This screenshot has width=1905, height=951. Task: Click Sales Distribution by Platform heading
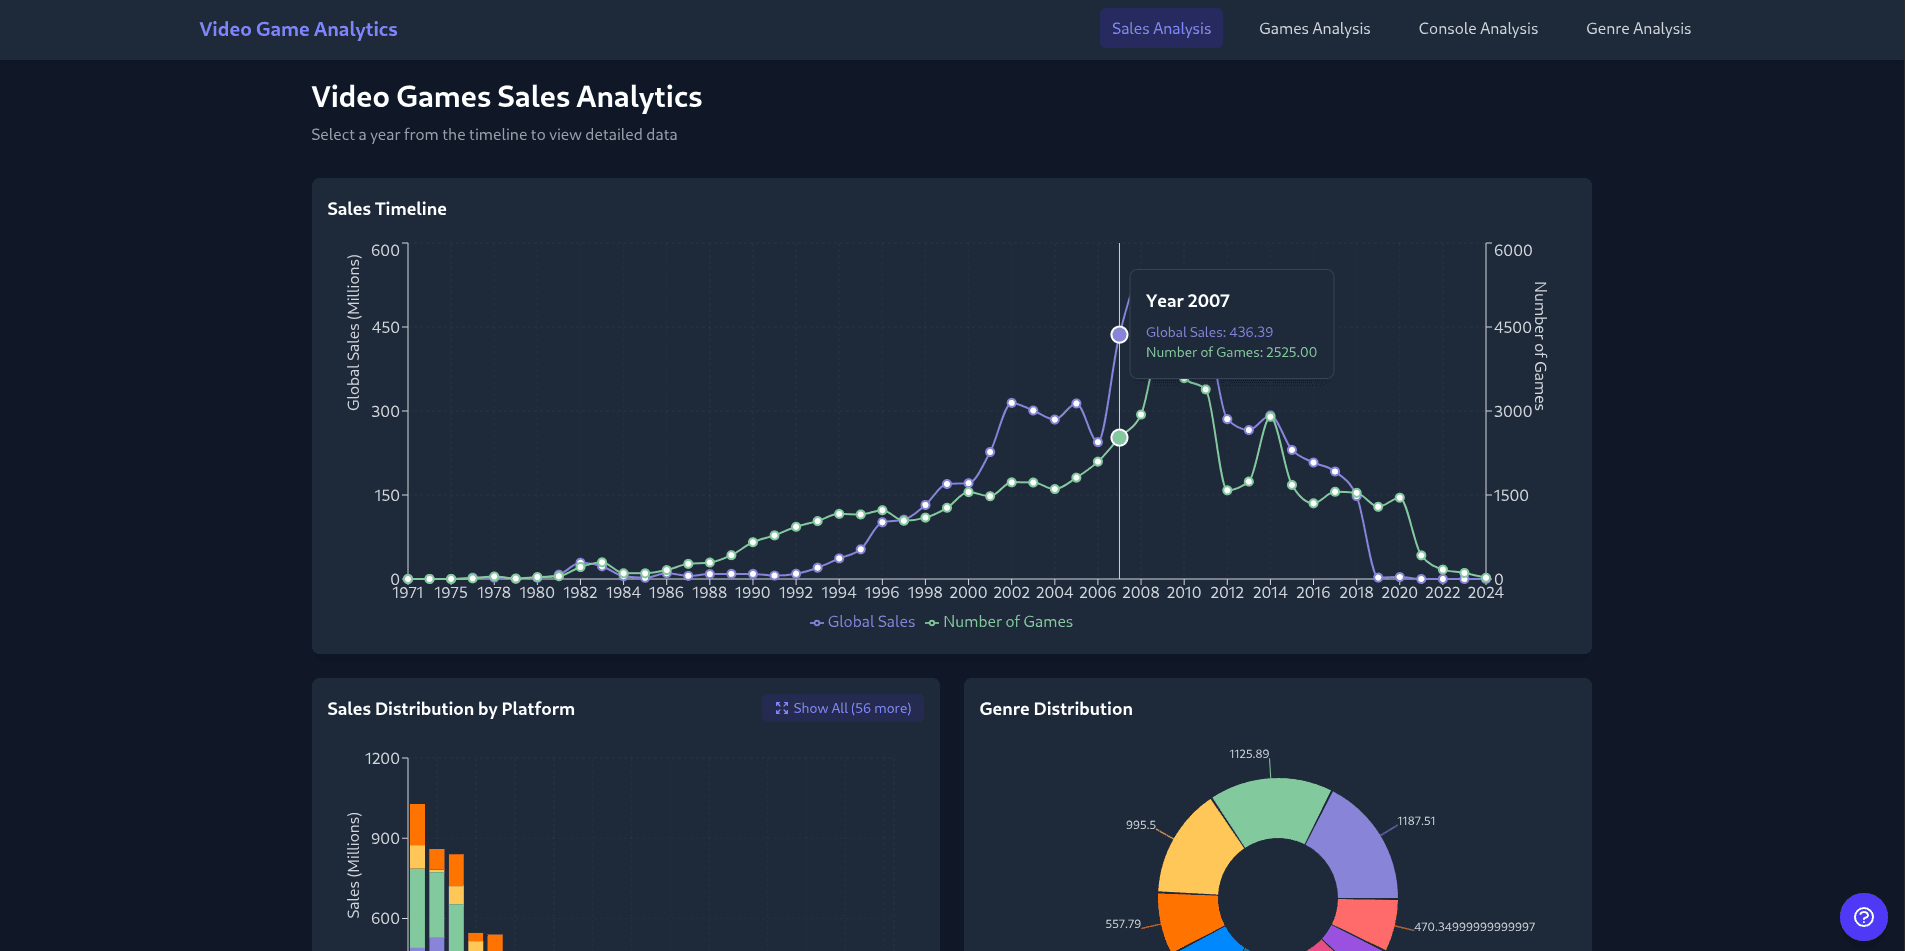pos(451,709)
